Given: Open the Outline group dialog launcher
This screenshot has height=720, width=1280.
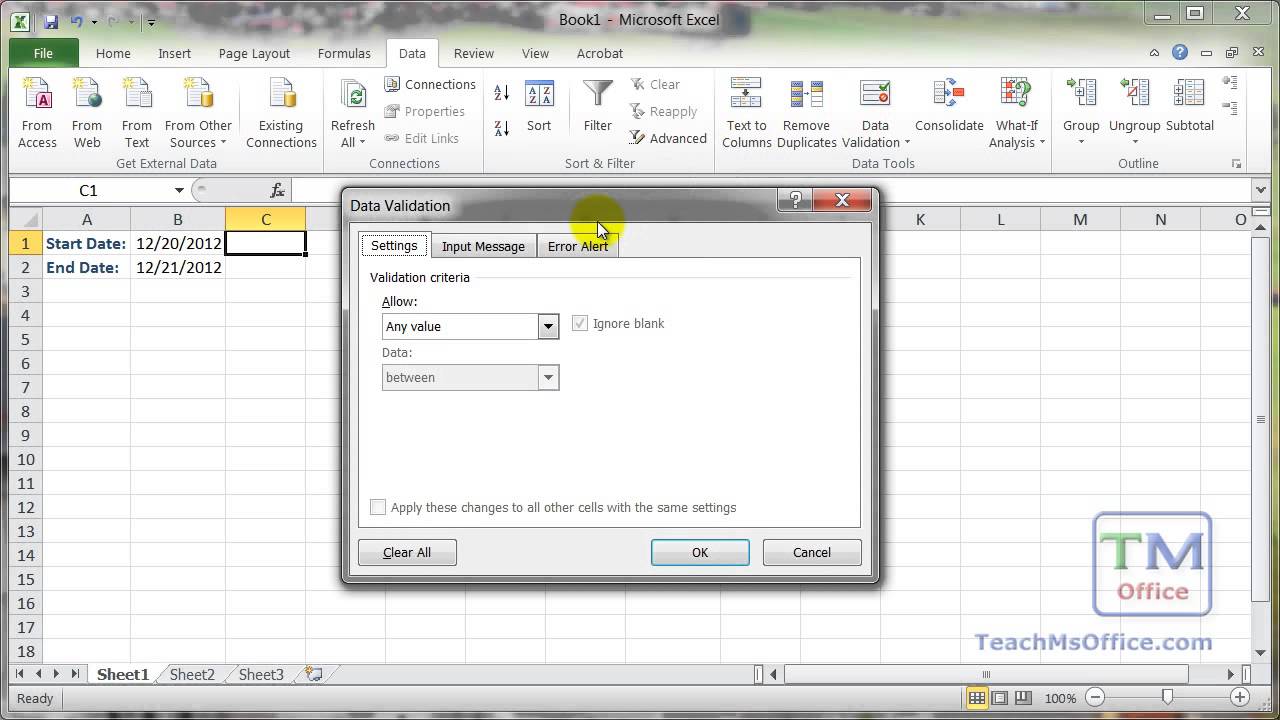Looking at the screenshot, I should click(1237, 164).
